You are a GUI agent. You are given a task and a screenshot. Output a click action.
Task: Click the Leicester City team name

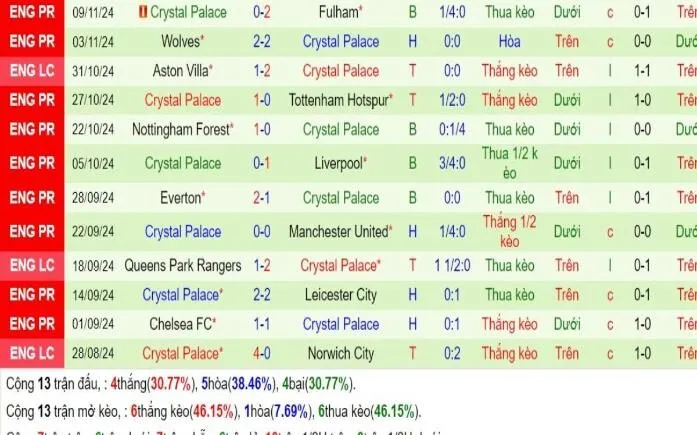(x=341, y=295)
